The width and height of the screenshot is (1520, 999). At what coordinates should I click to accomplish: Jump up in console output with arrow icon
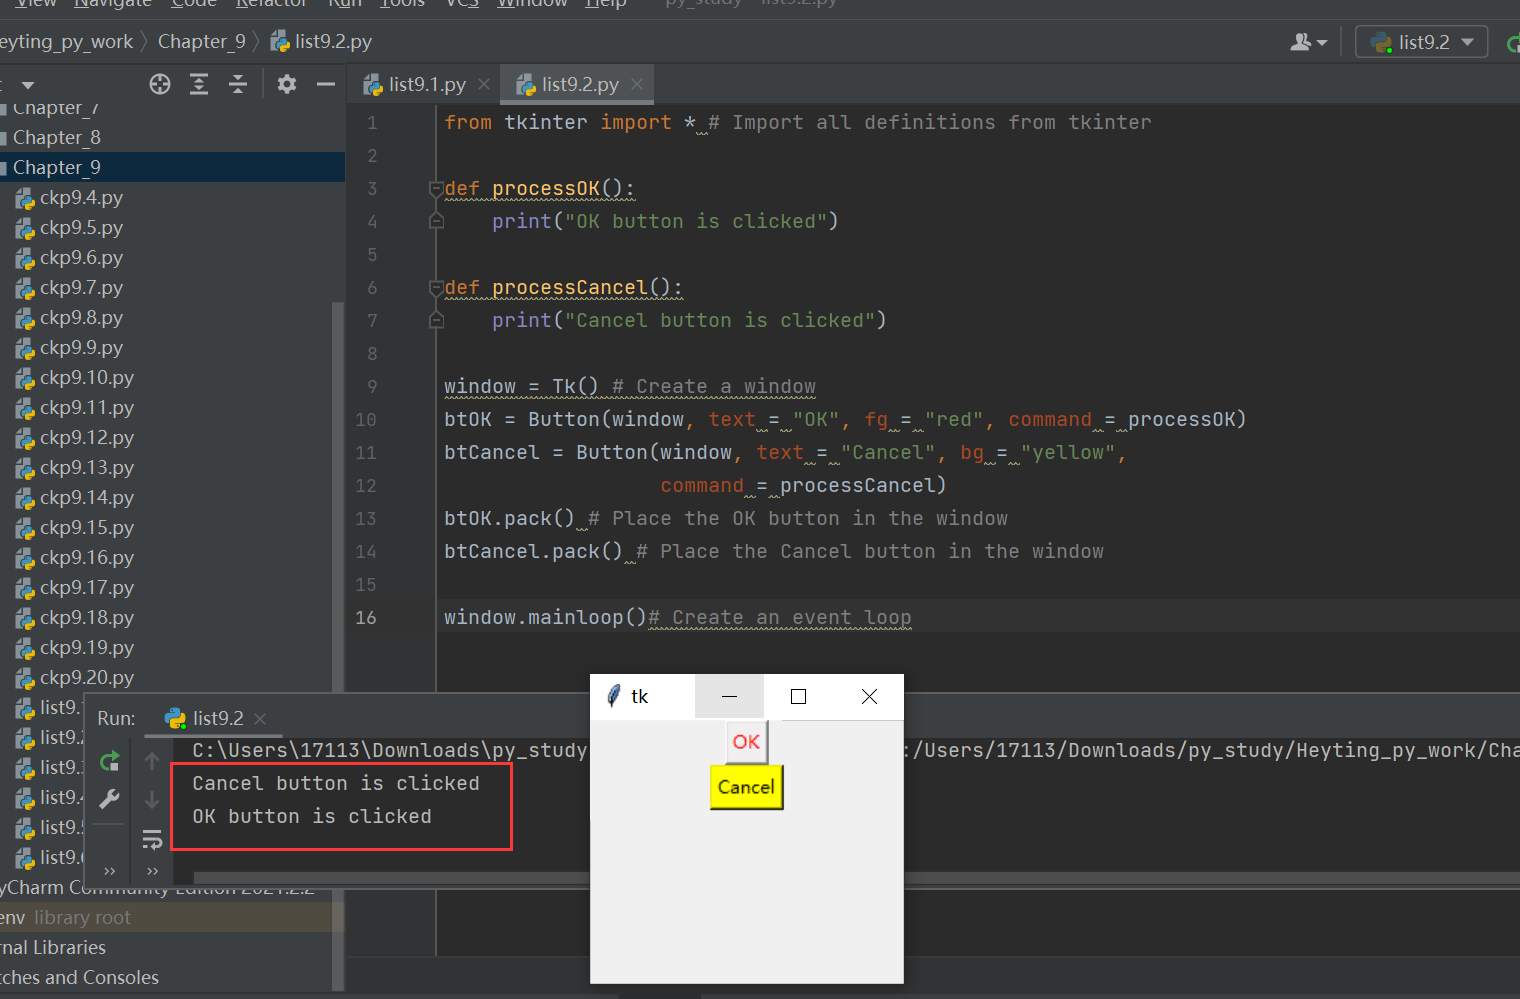pos(152,760)
